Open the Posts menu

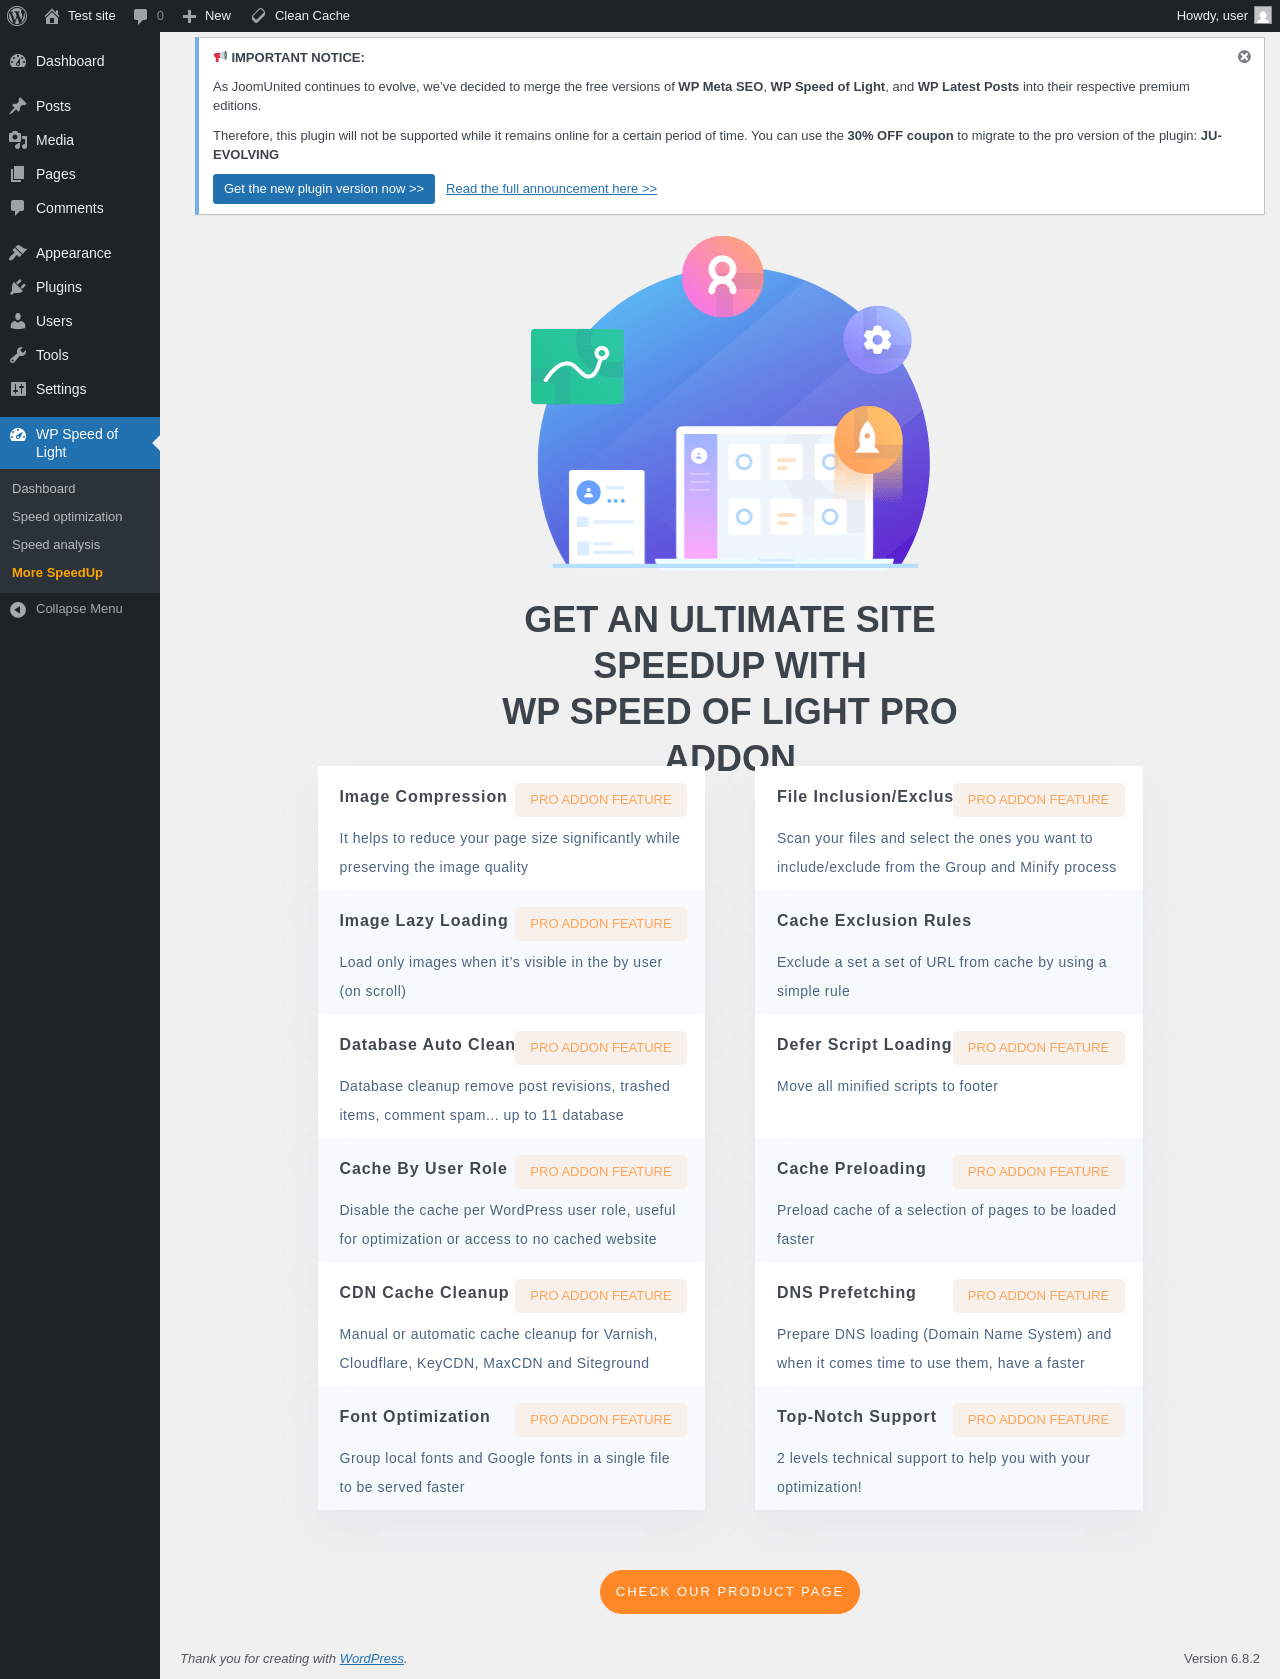point(80,106)
